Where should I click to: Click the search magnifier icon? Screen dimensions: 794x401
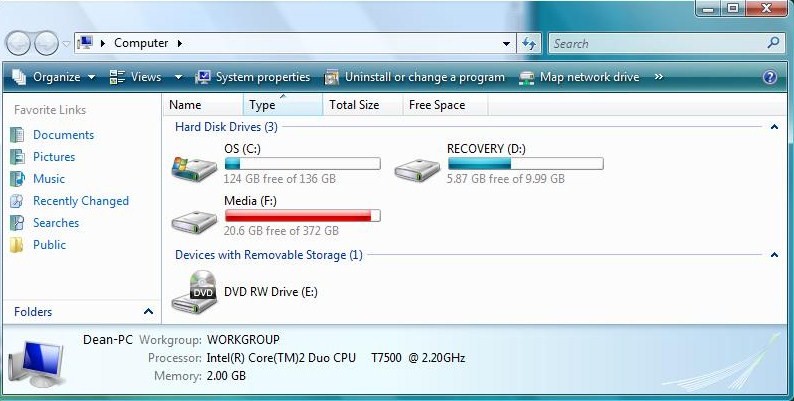(773, 43)
